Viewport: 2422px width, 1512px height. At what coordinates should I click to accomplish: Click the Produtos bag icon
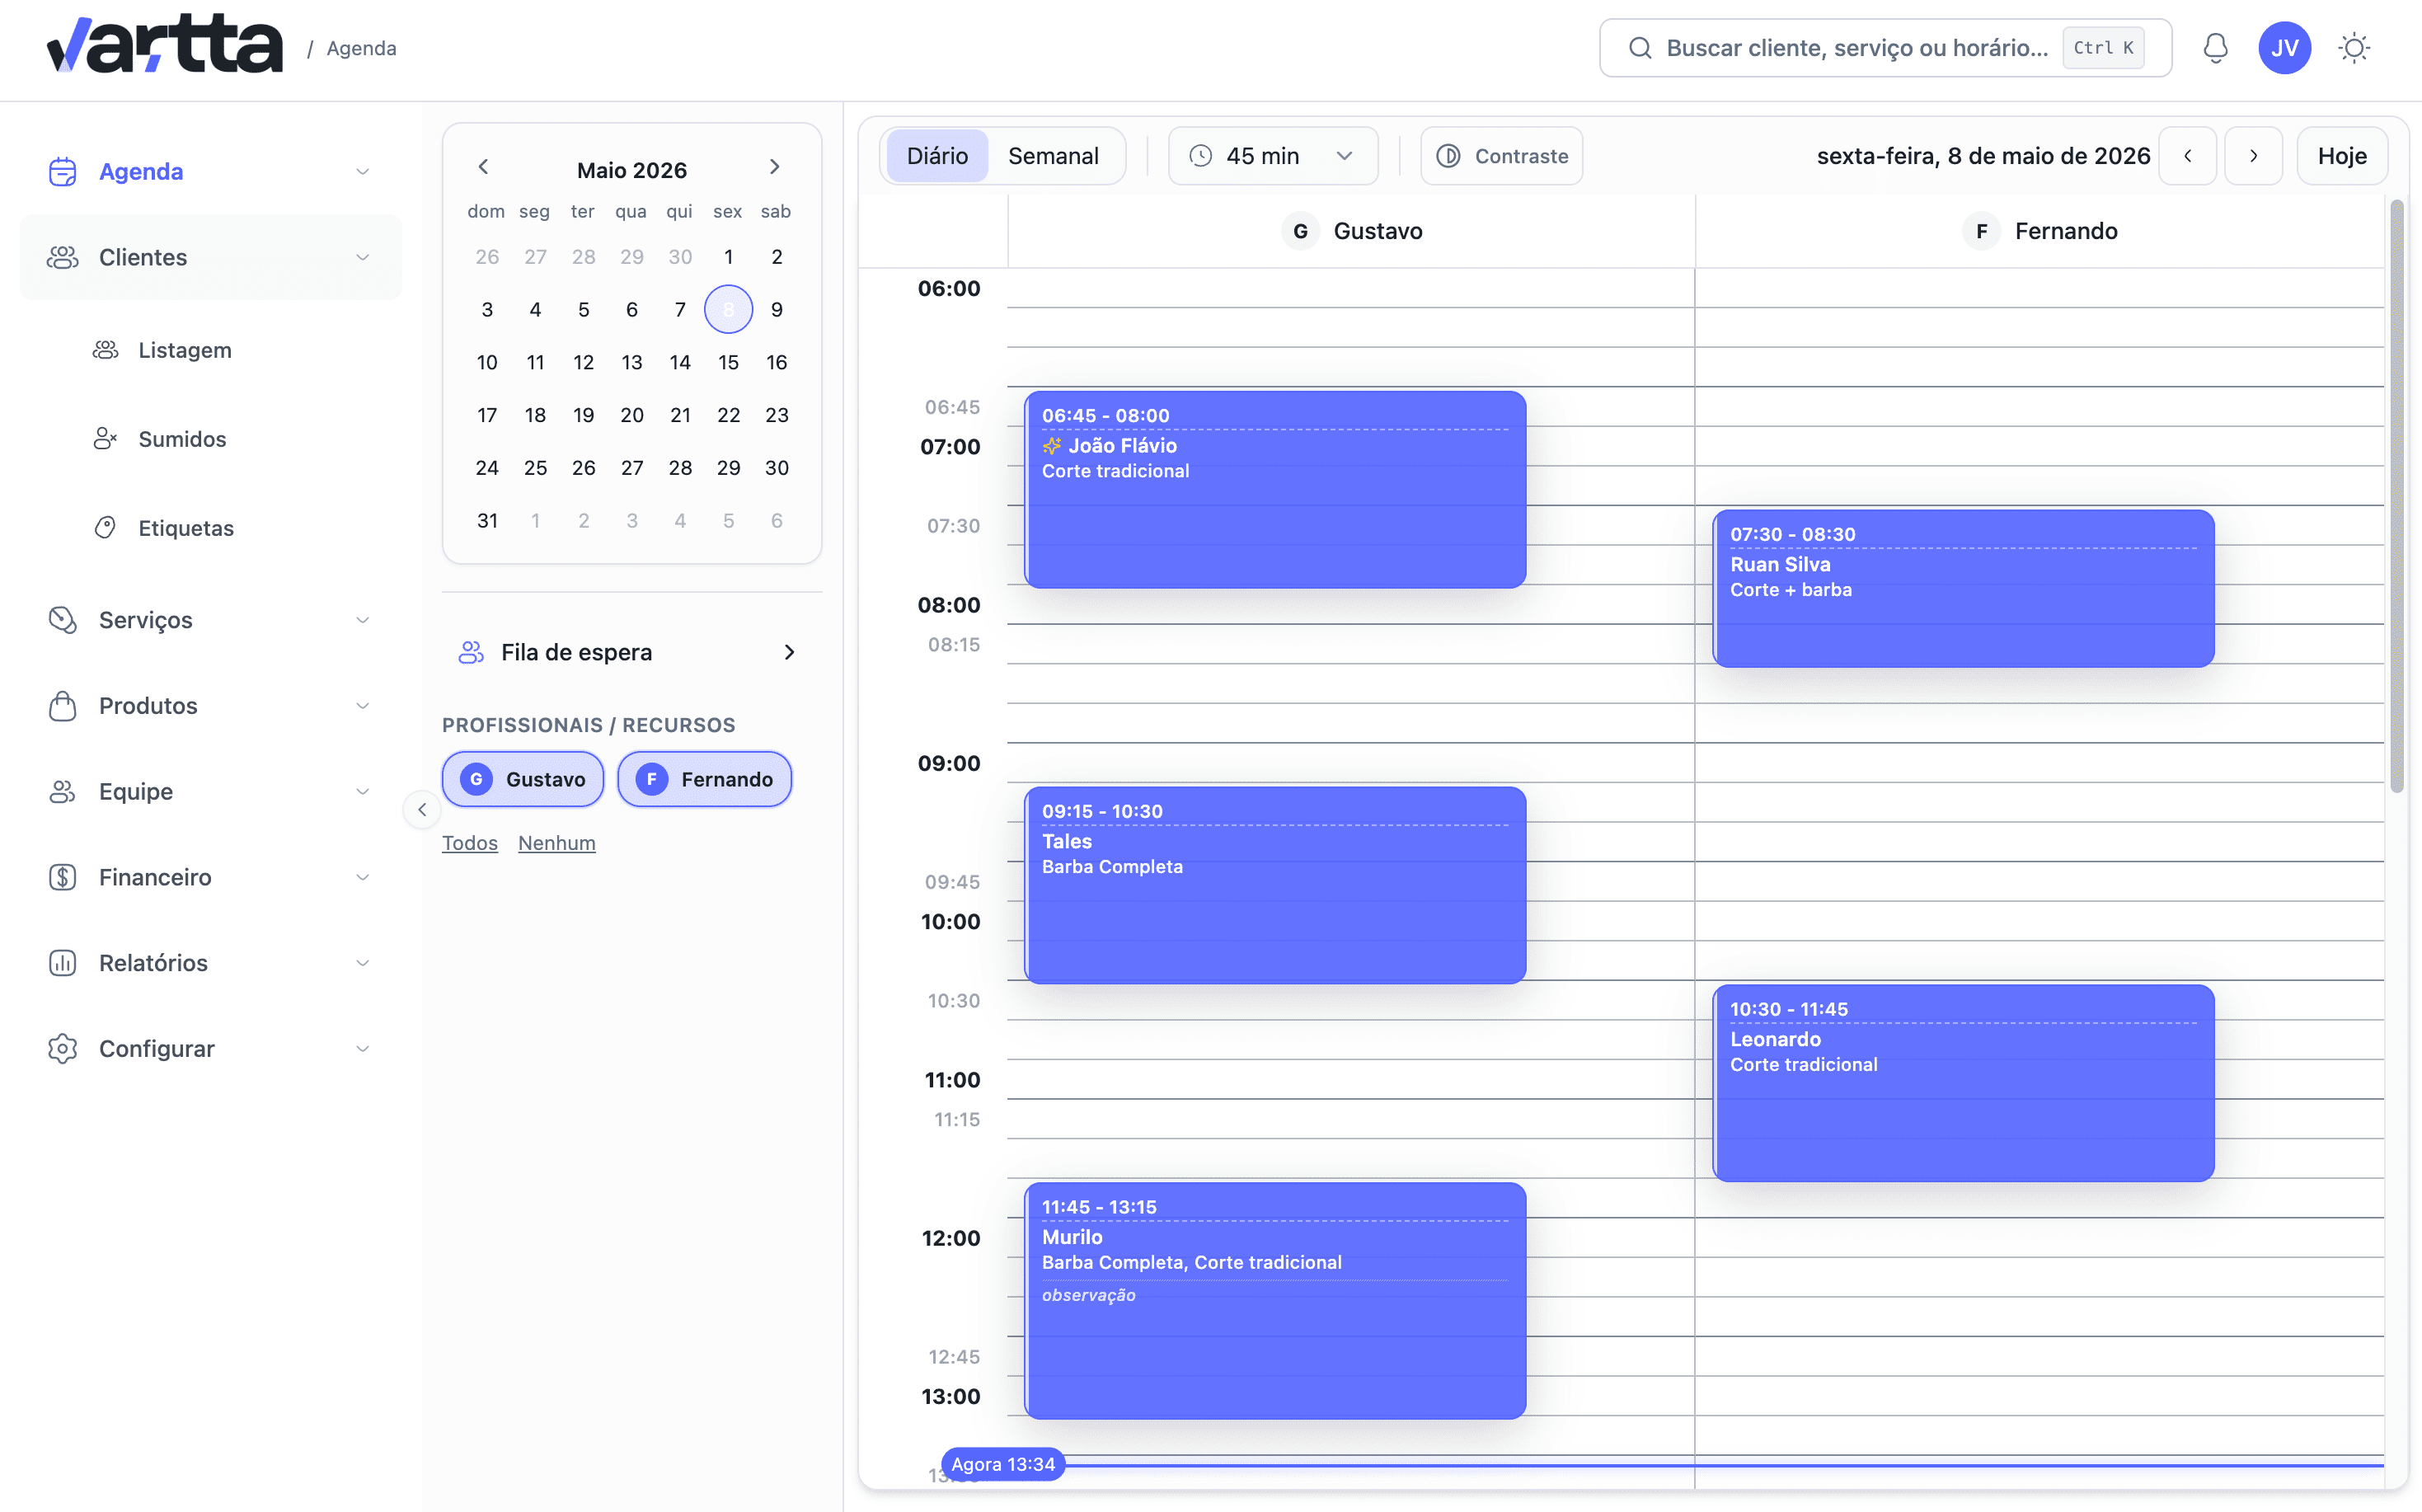click(62, 706)
